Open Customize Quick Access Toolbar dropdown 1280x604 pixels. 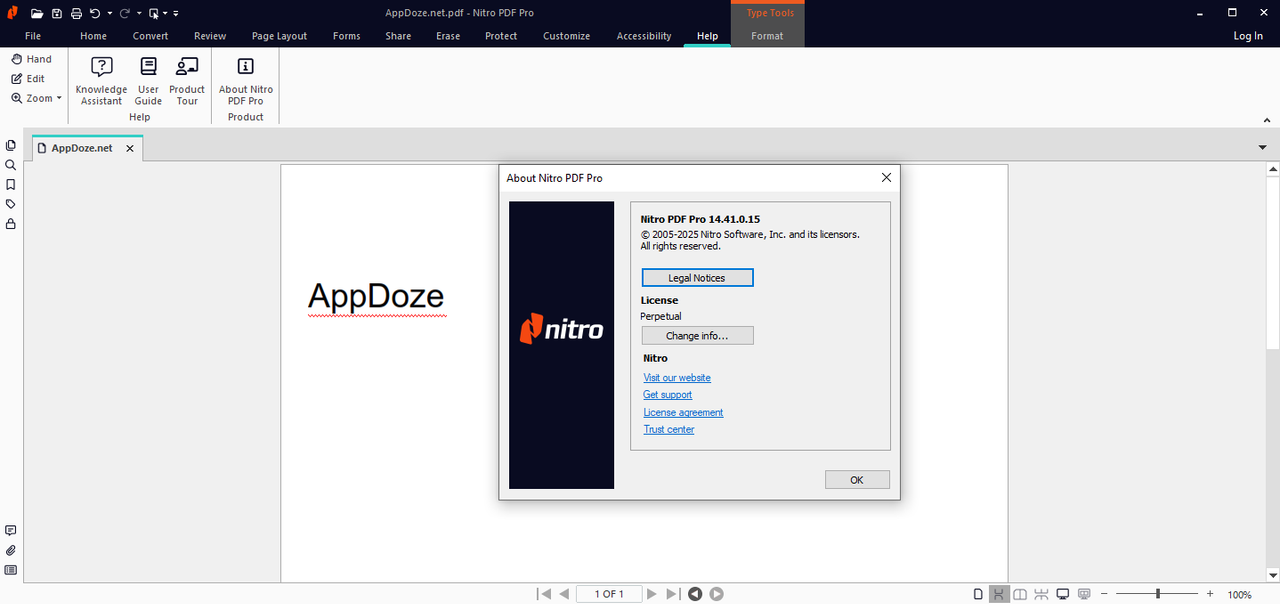(176, 14)
